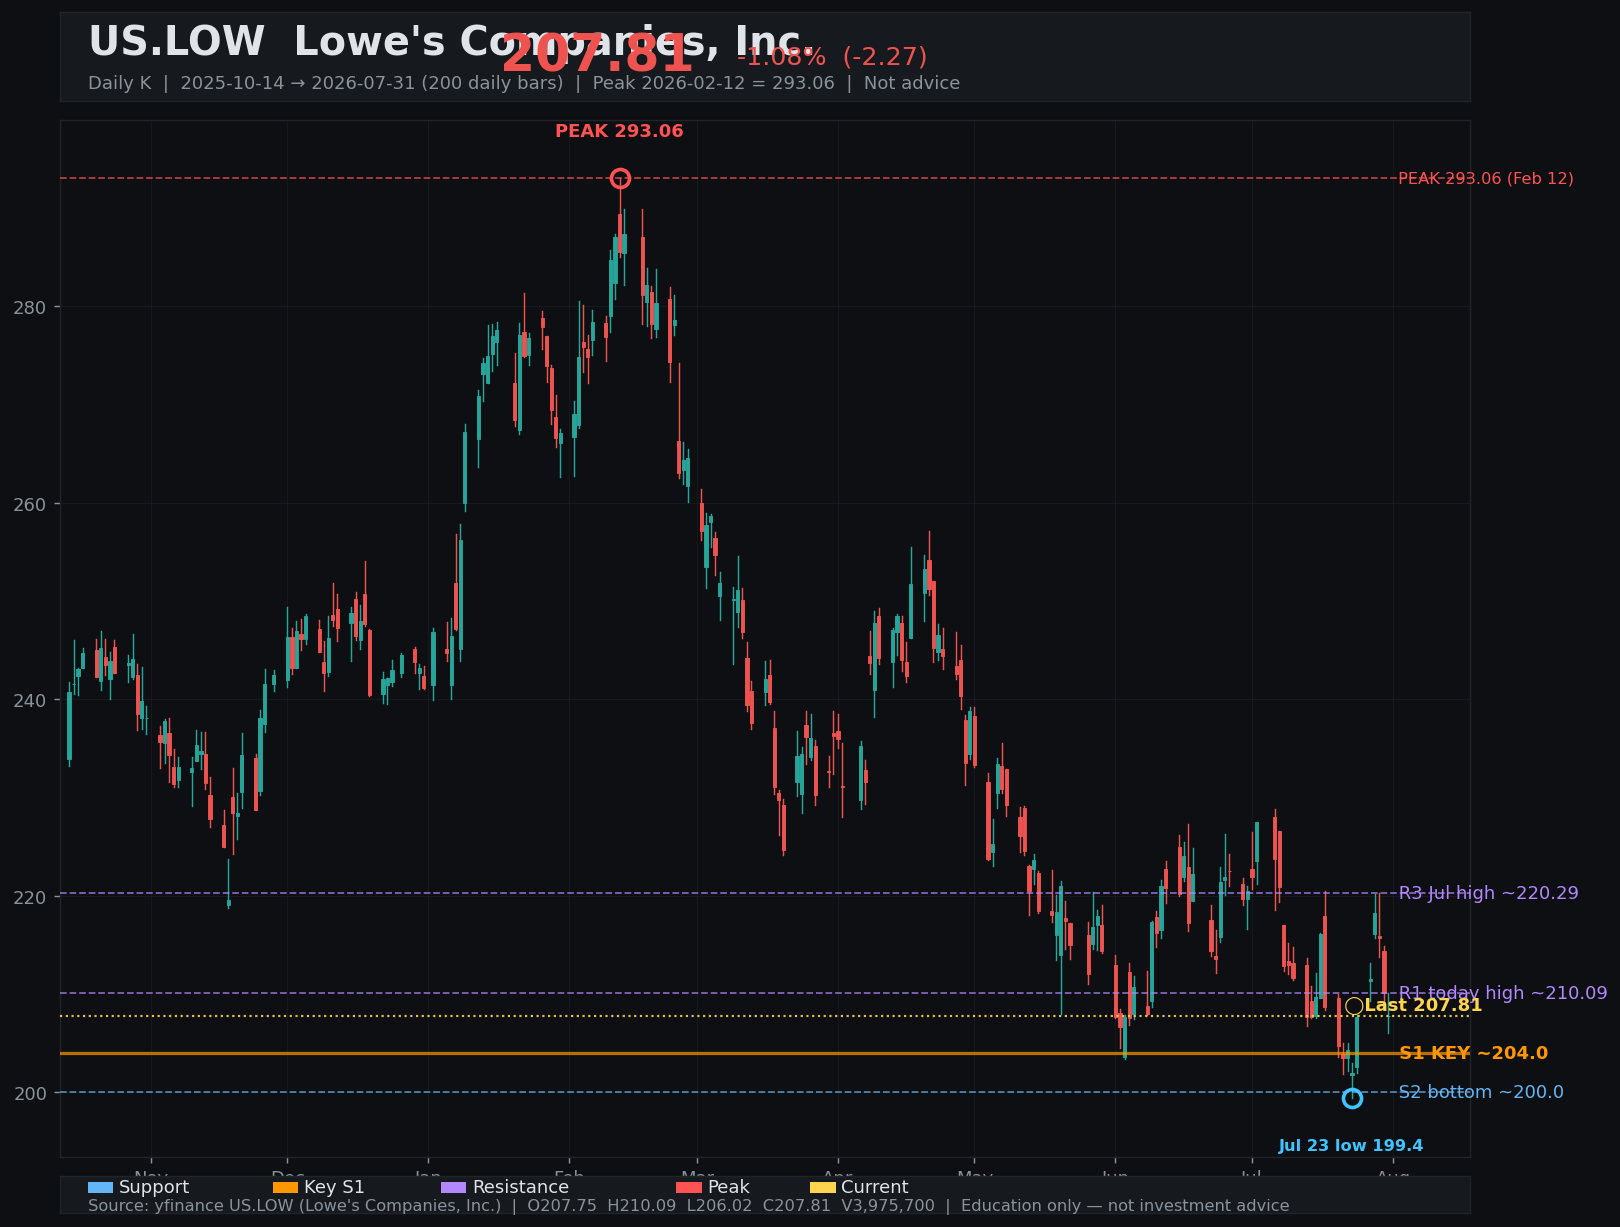Click the red peak circle marker at 293.06
This screenshot has width=1620, height=1227.
[x=620, y=179]
